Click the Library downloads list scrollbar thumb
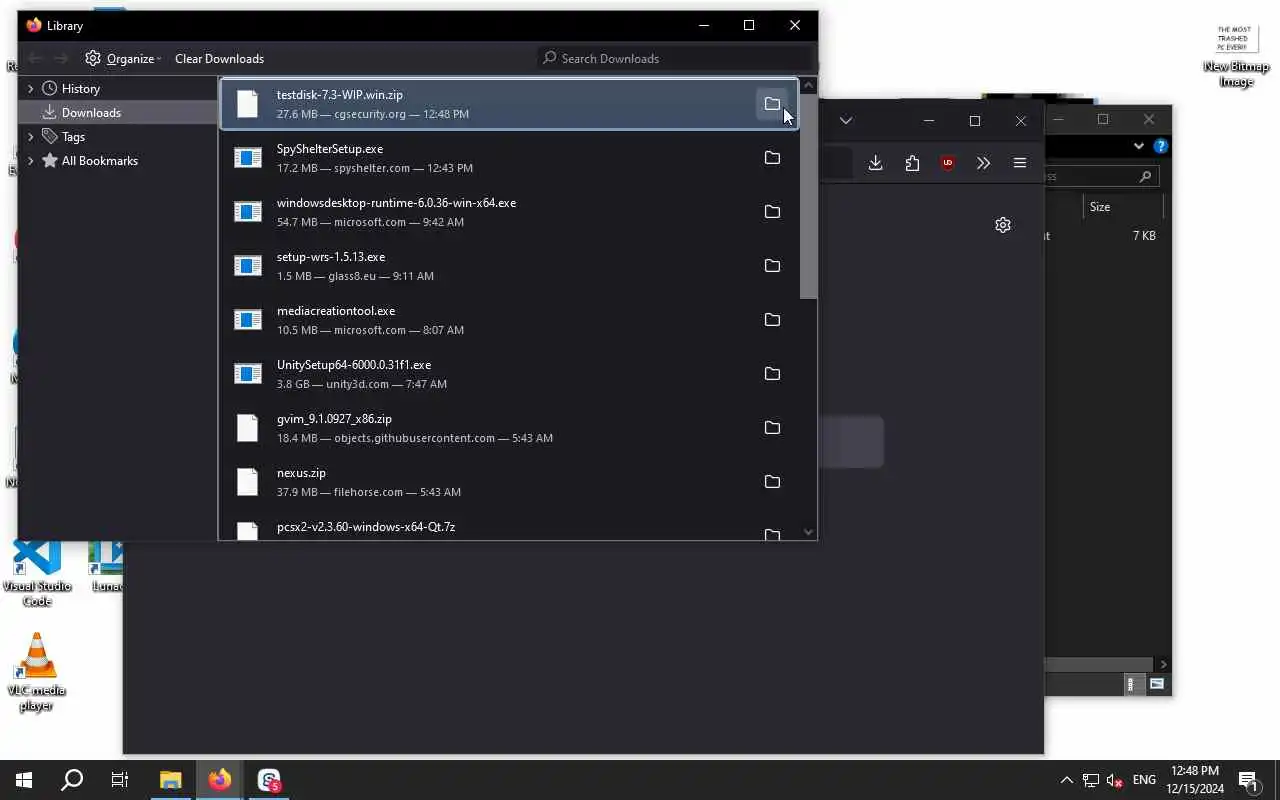 point(809,197)
